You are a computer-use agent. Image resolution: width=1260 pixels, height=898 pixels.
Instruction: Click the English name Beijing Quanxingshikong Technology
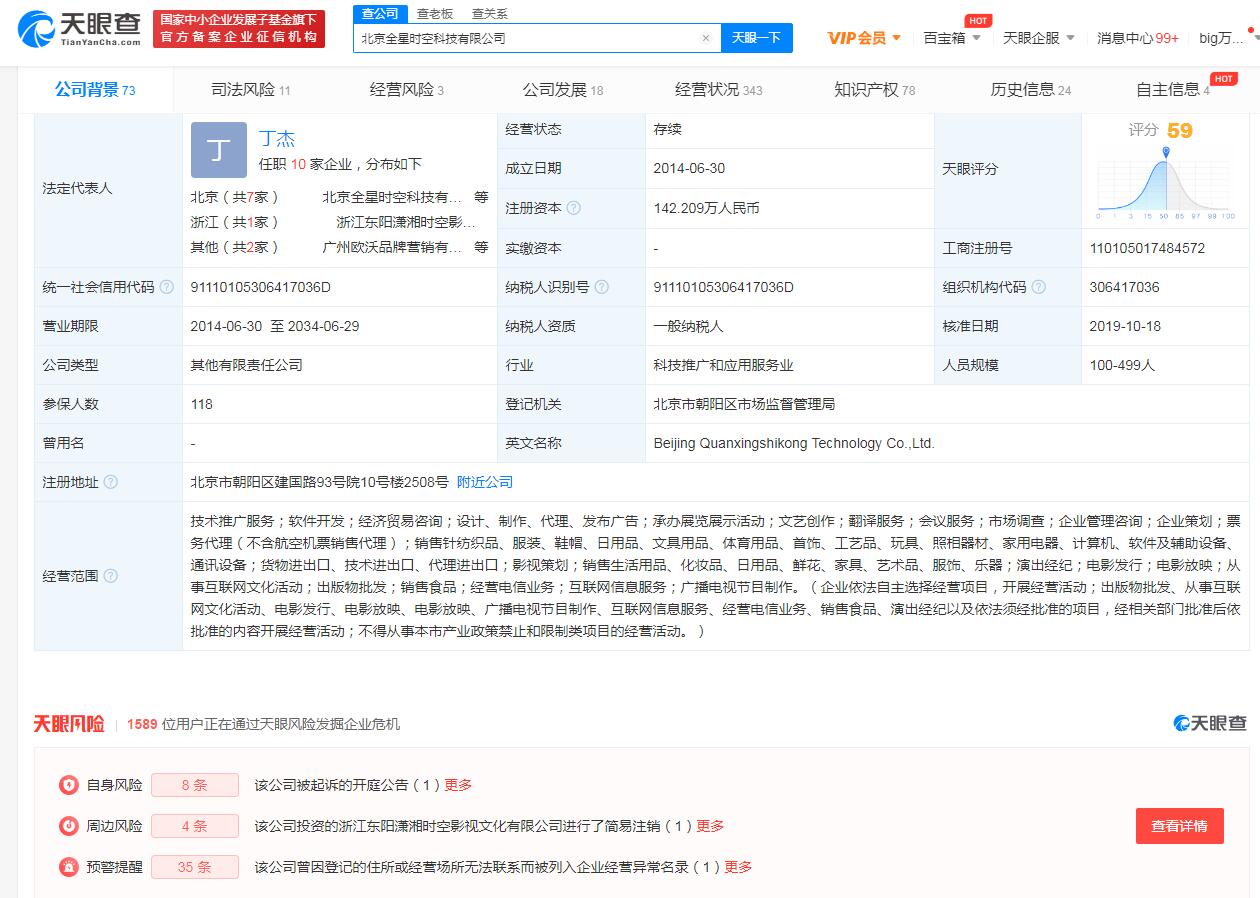coord(793,443)
